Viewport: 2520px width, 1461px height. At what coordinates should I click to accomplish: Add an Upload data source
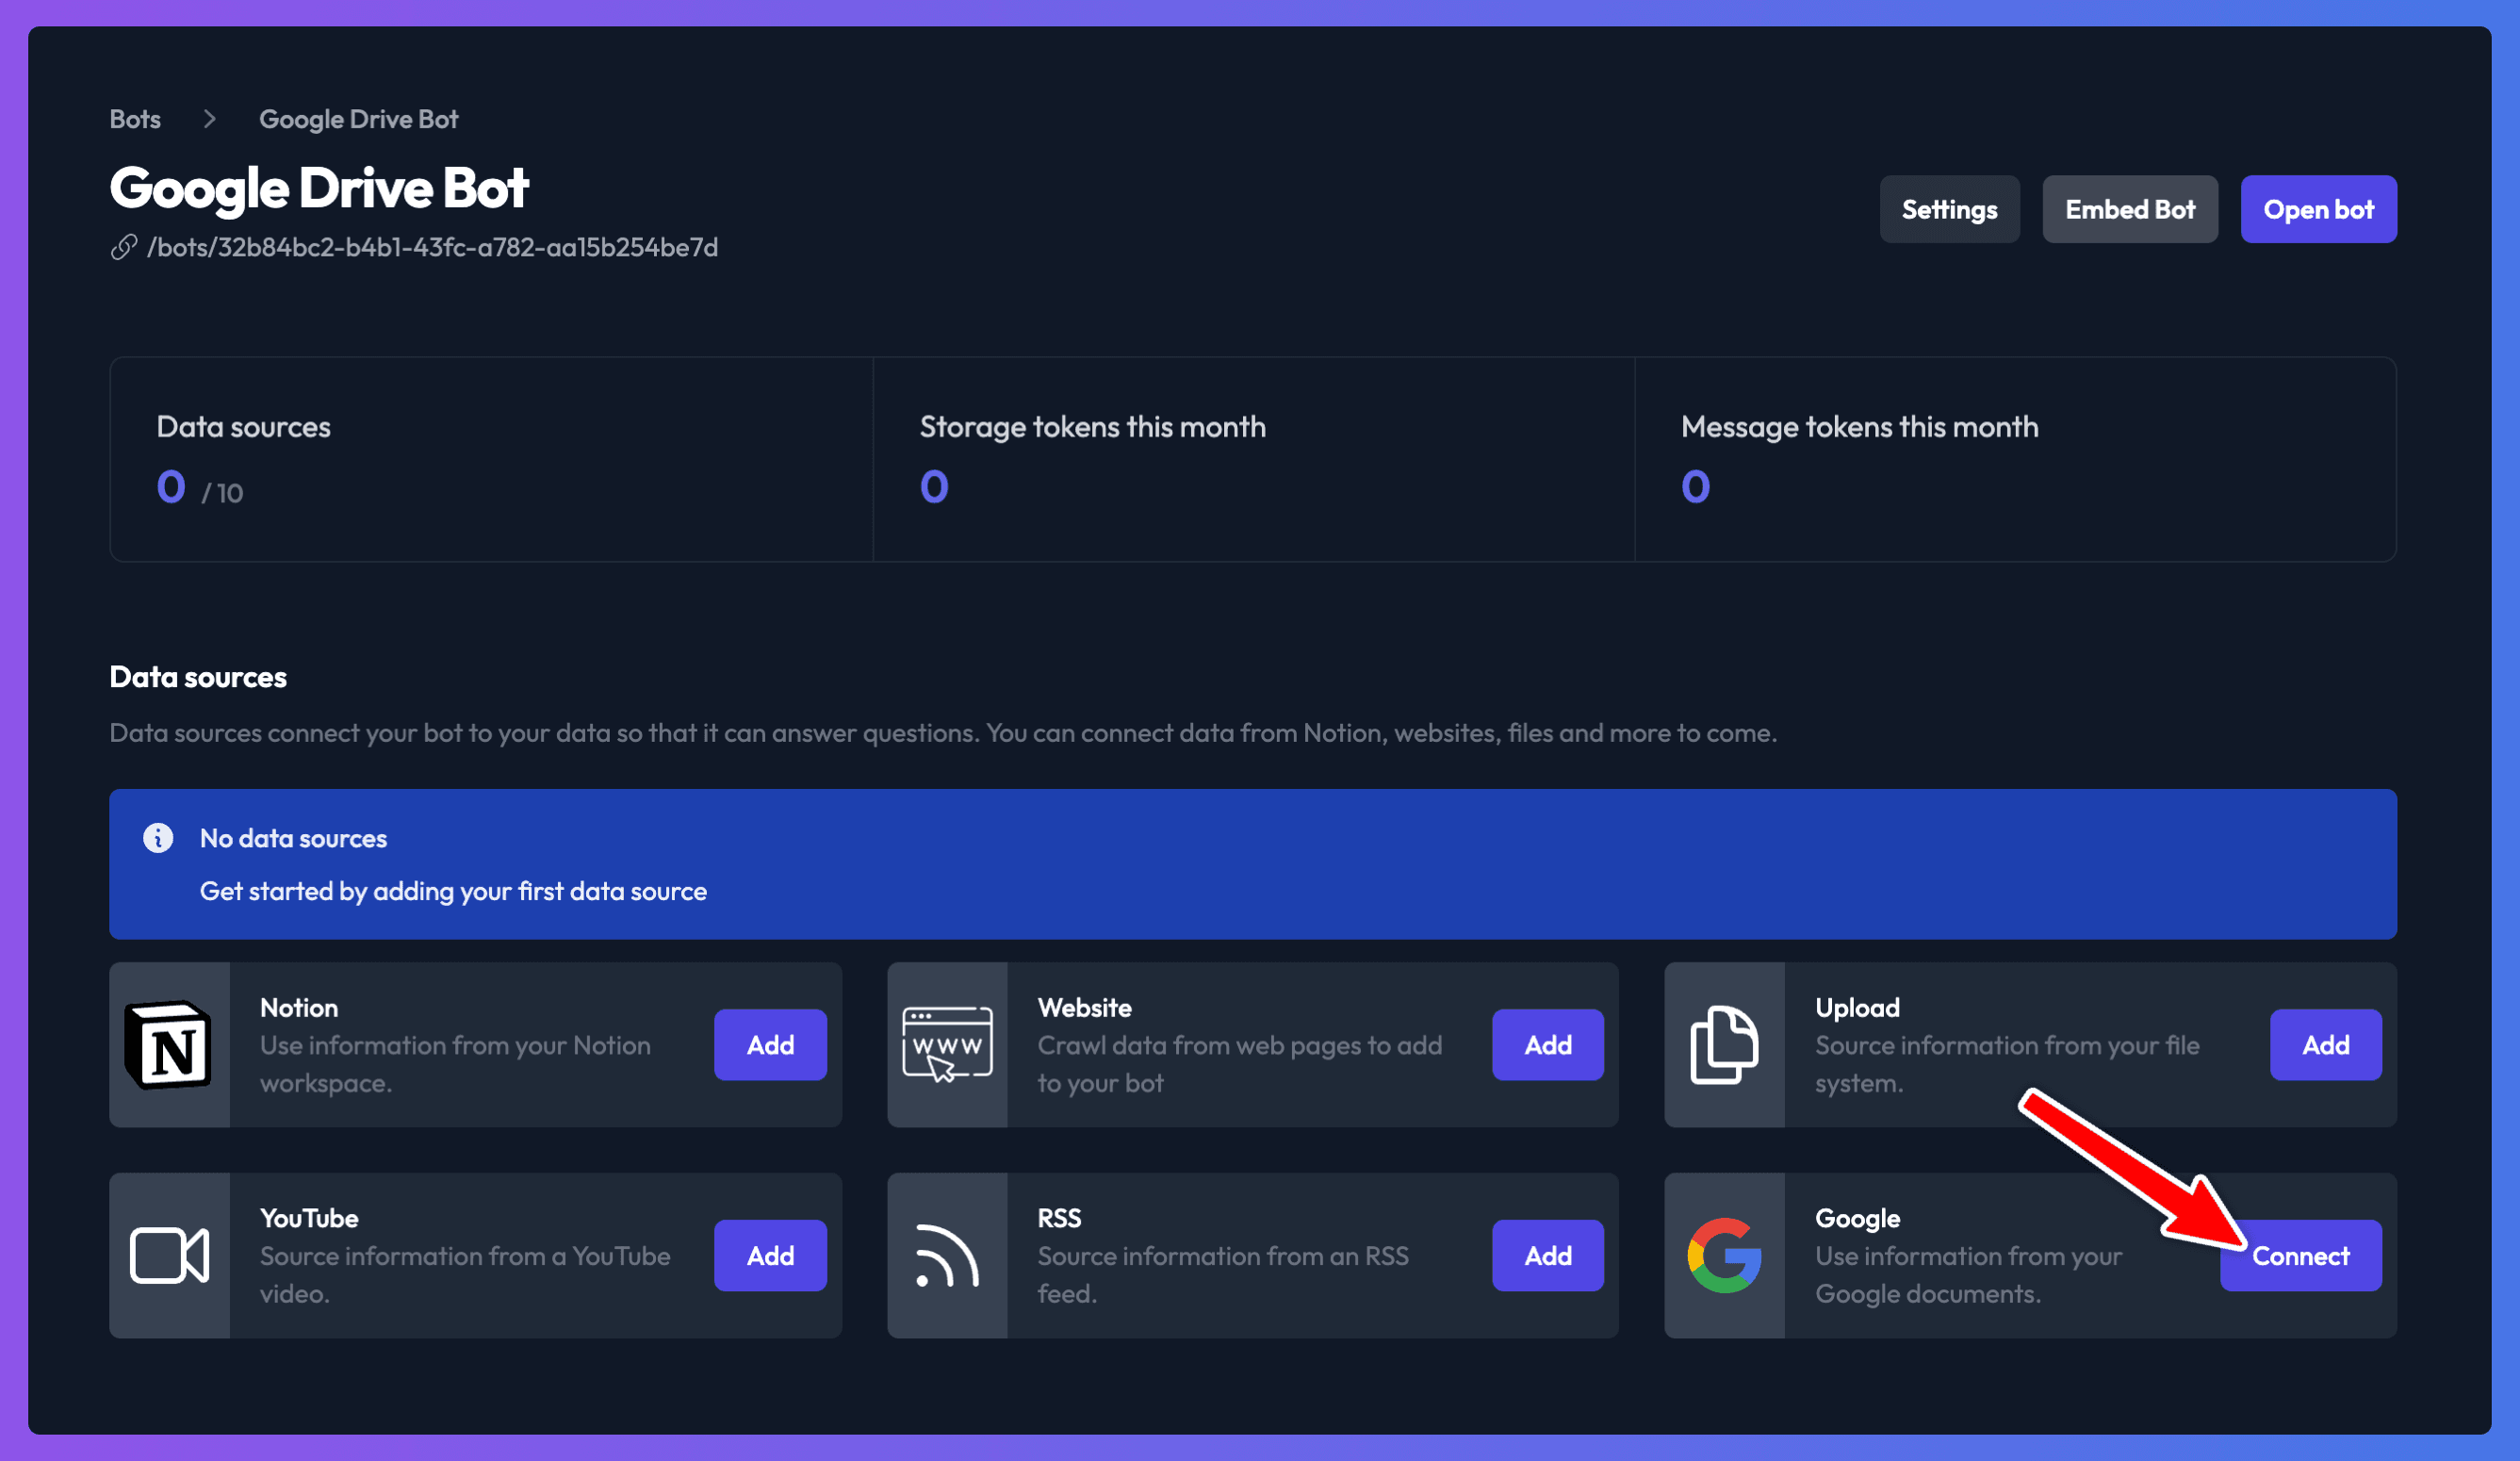coord(2325,1045)
